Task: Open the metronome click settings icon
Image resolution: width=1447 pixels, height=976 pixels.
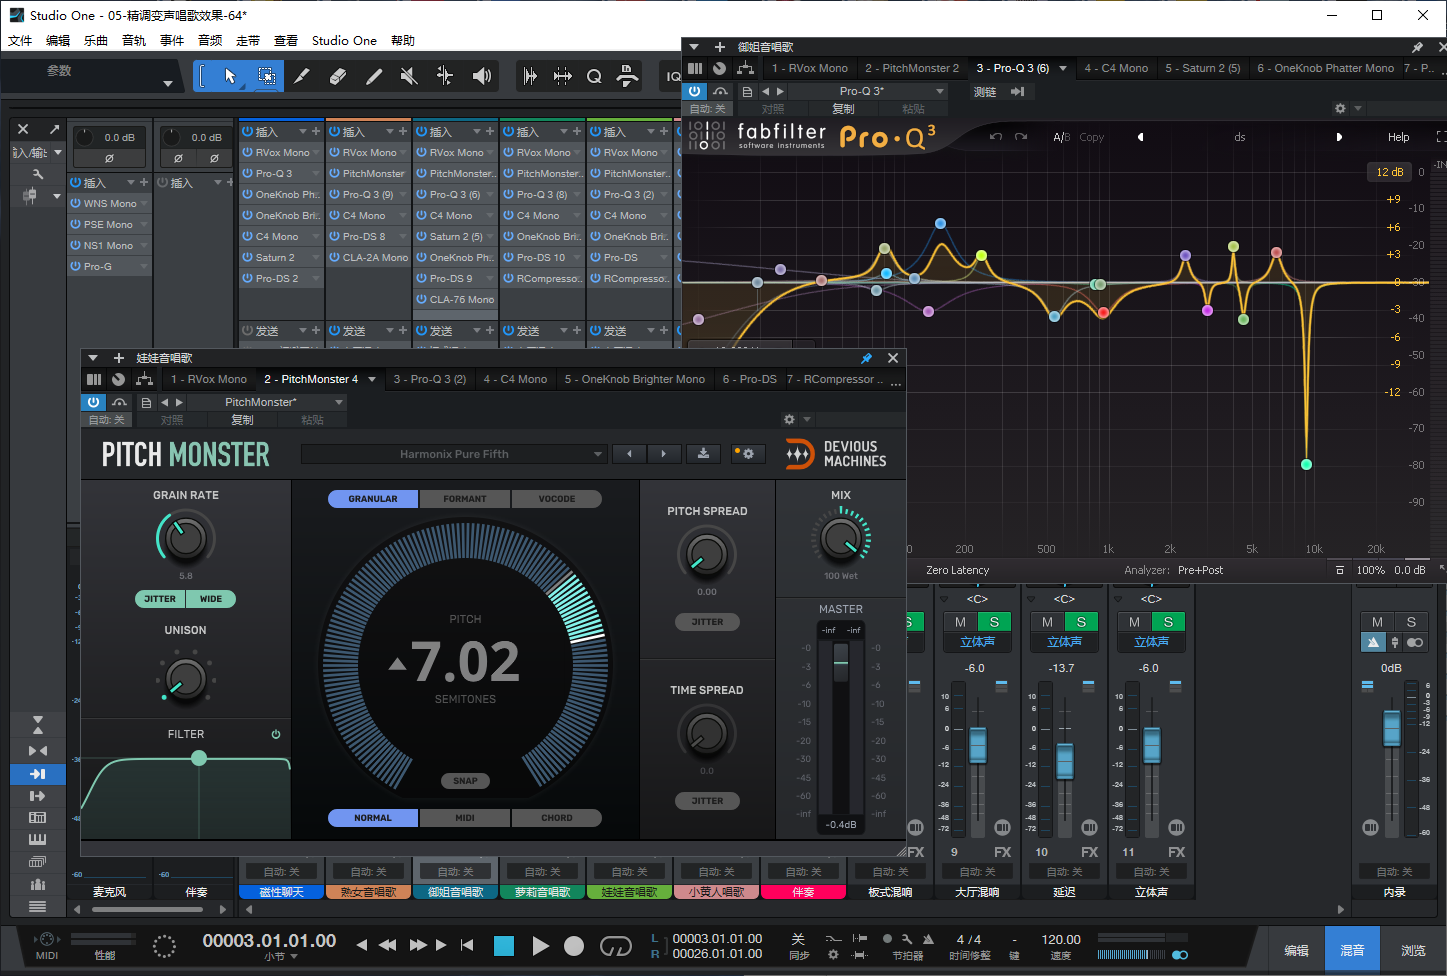Action: coord(906,940)
